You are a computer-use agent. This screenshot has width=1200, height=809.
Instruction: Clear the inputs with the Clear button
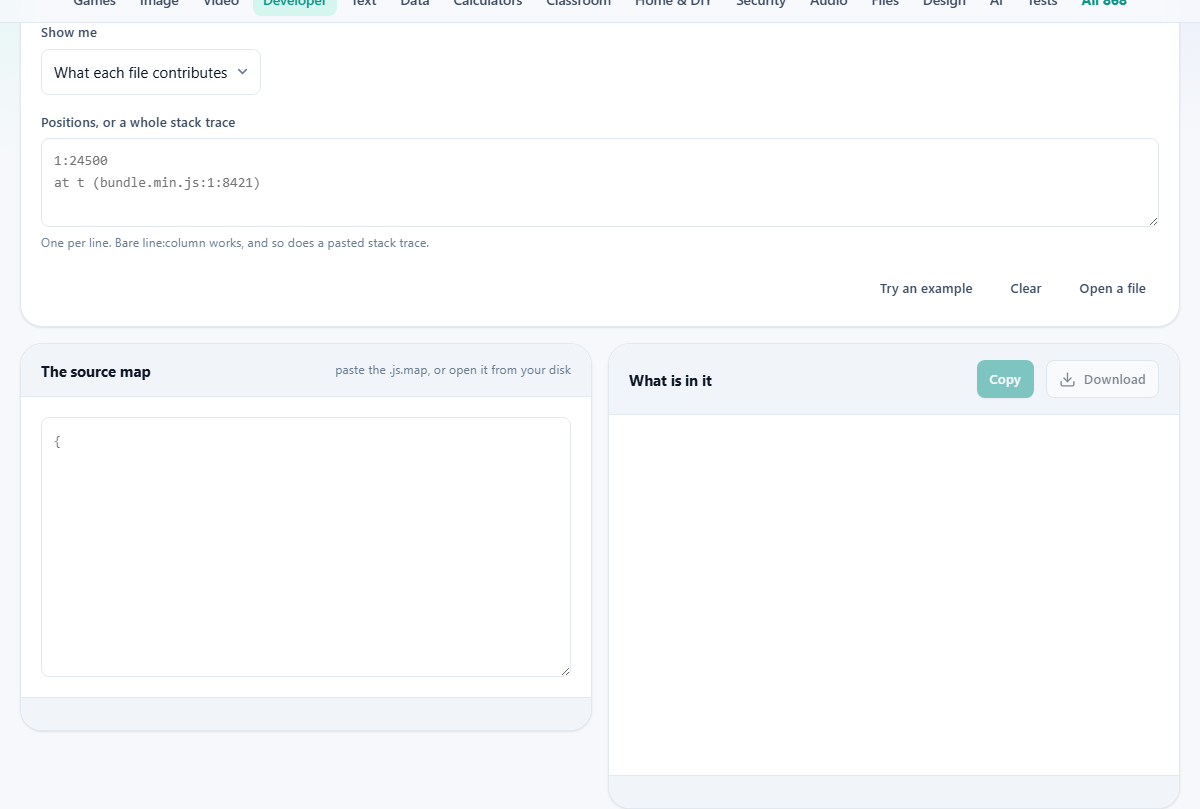point(1026,288)
